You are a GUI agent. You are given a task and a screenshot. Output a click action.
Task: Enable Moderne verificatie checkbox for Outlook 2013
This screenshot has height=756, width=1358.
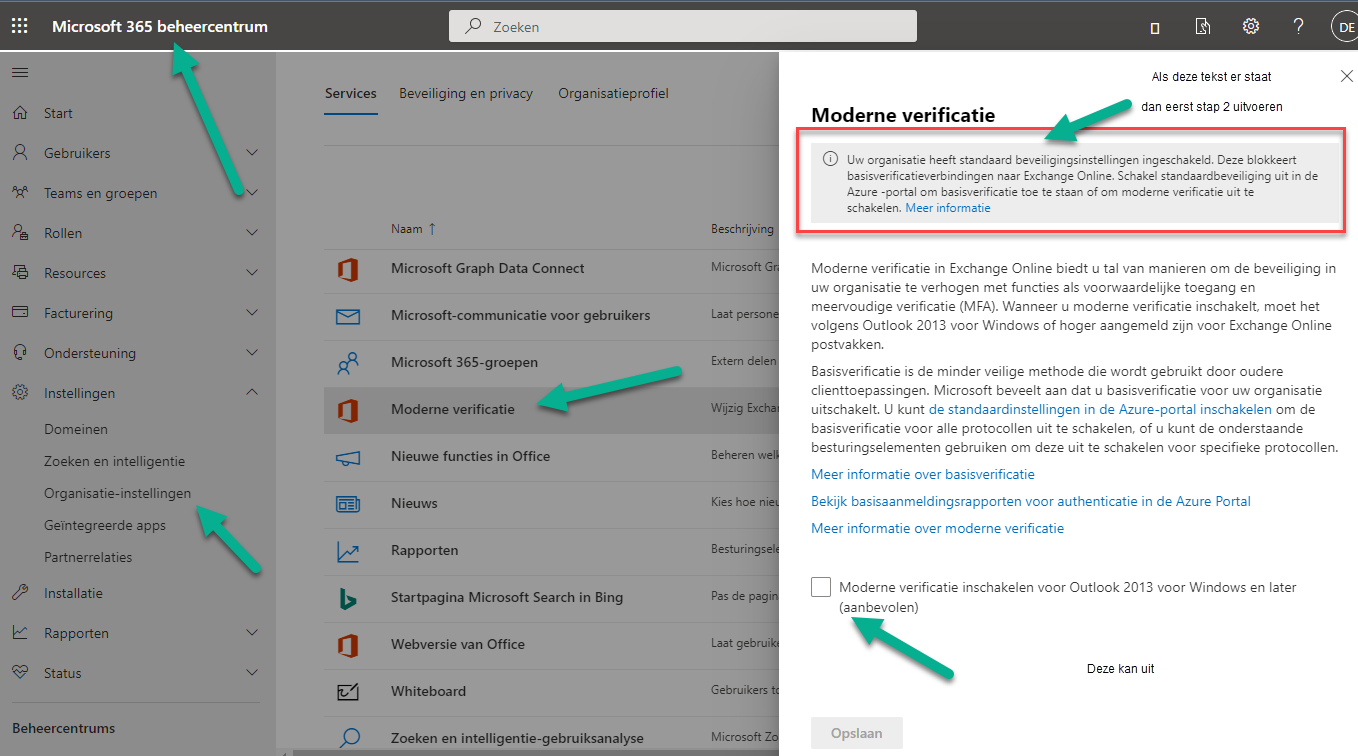click(x=821, y=587)
